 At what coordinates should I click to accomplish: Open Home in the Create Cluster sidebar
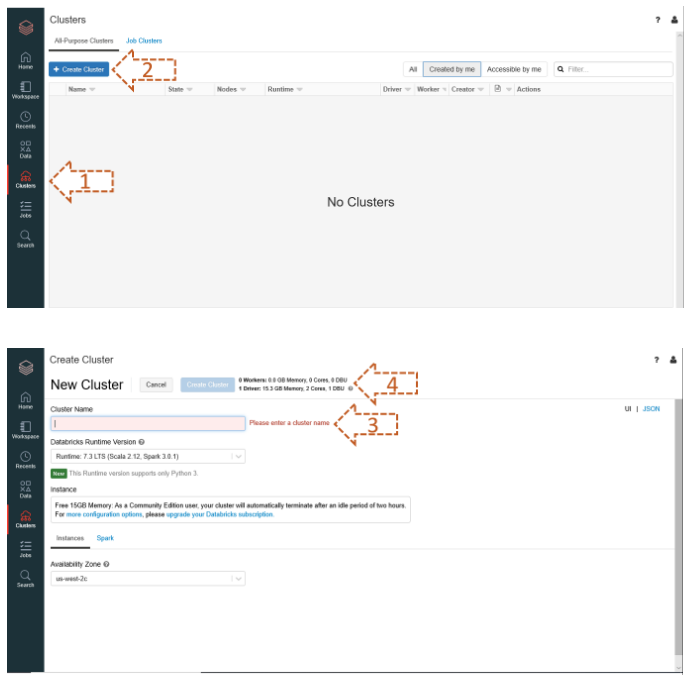pyautogui.click(x=26, y=401)
